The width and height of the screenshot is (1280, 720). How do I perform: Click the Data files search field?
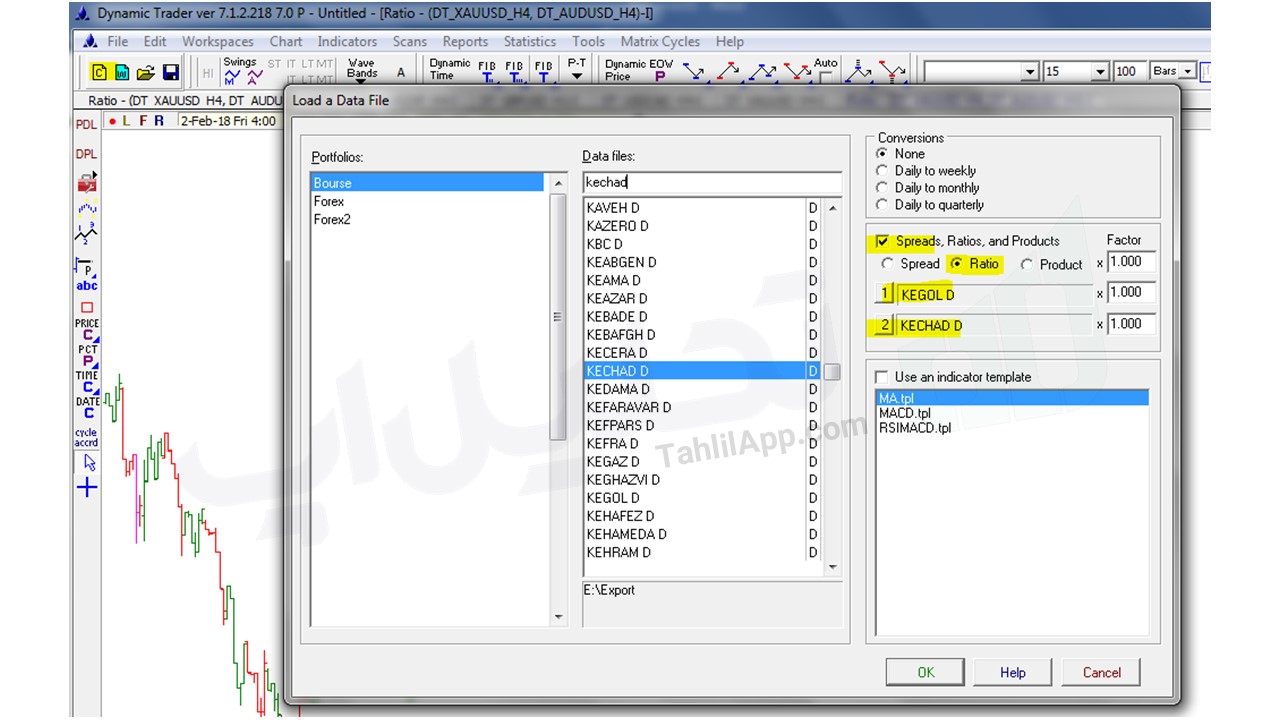pyautogui.click(x=712, y=182)
